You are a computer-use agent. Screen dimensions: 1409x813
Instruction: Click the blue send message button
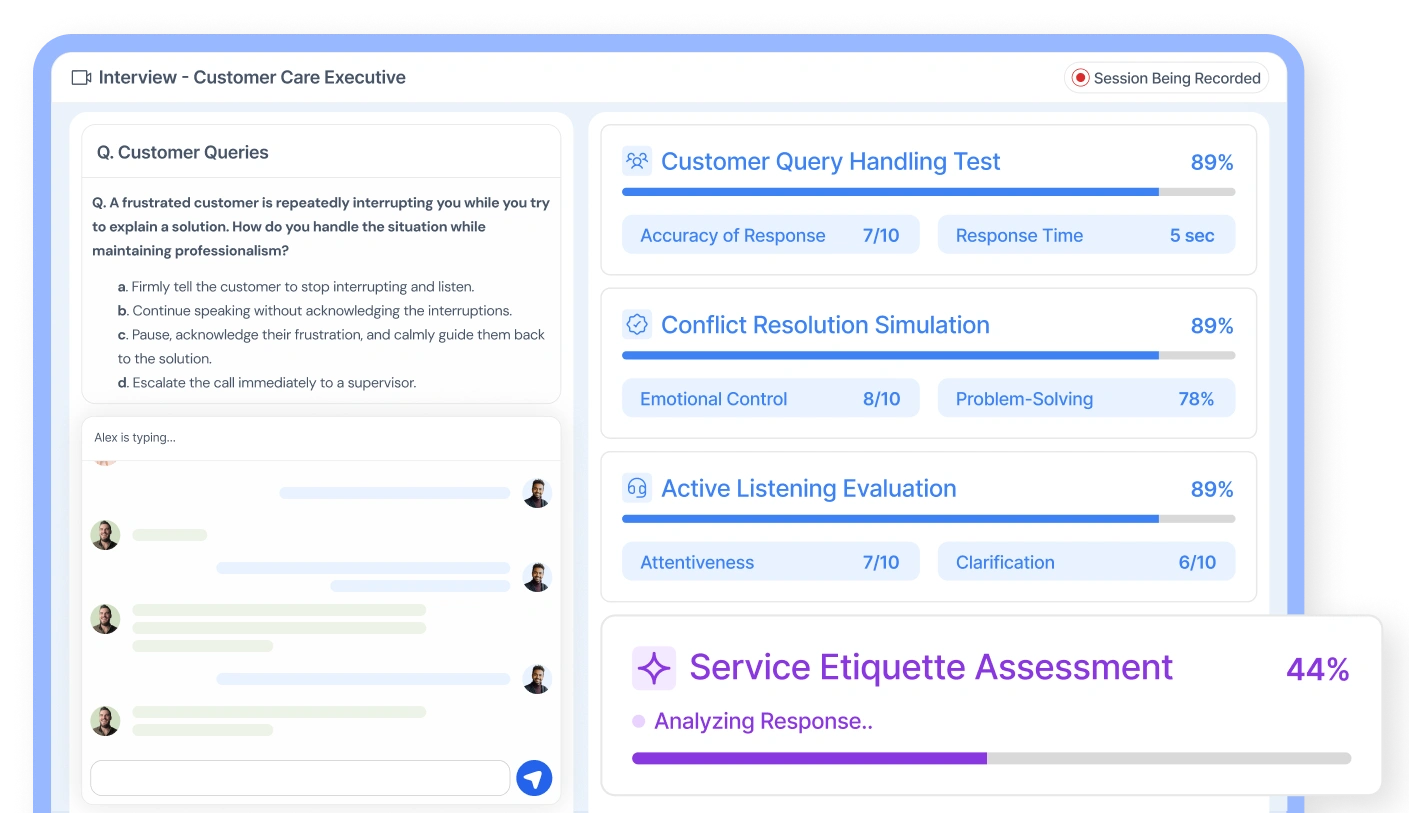tap(534, 778)
